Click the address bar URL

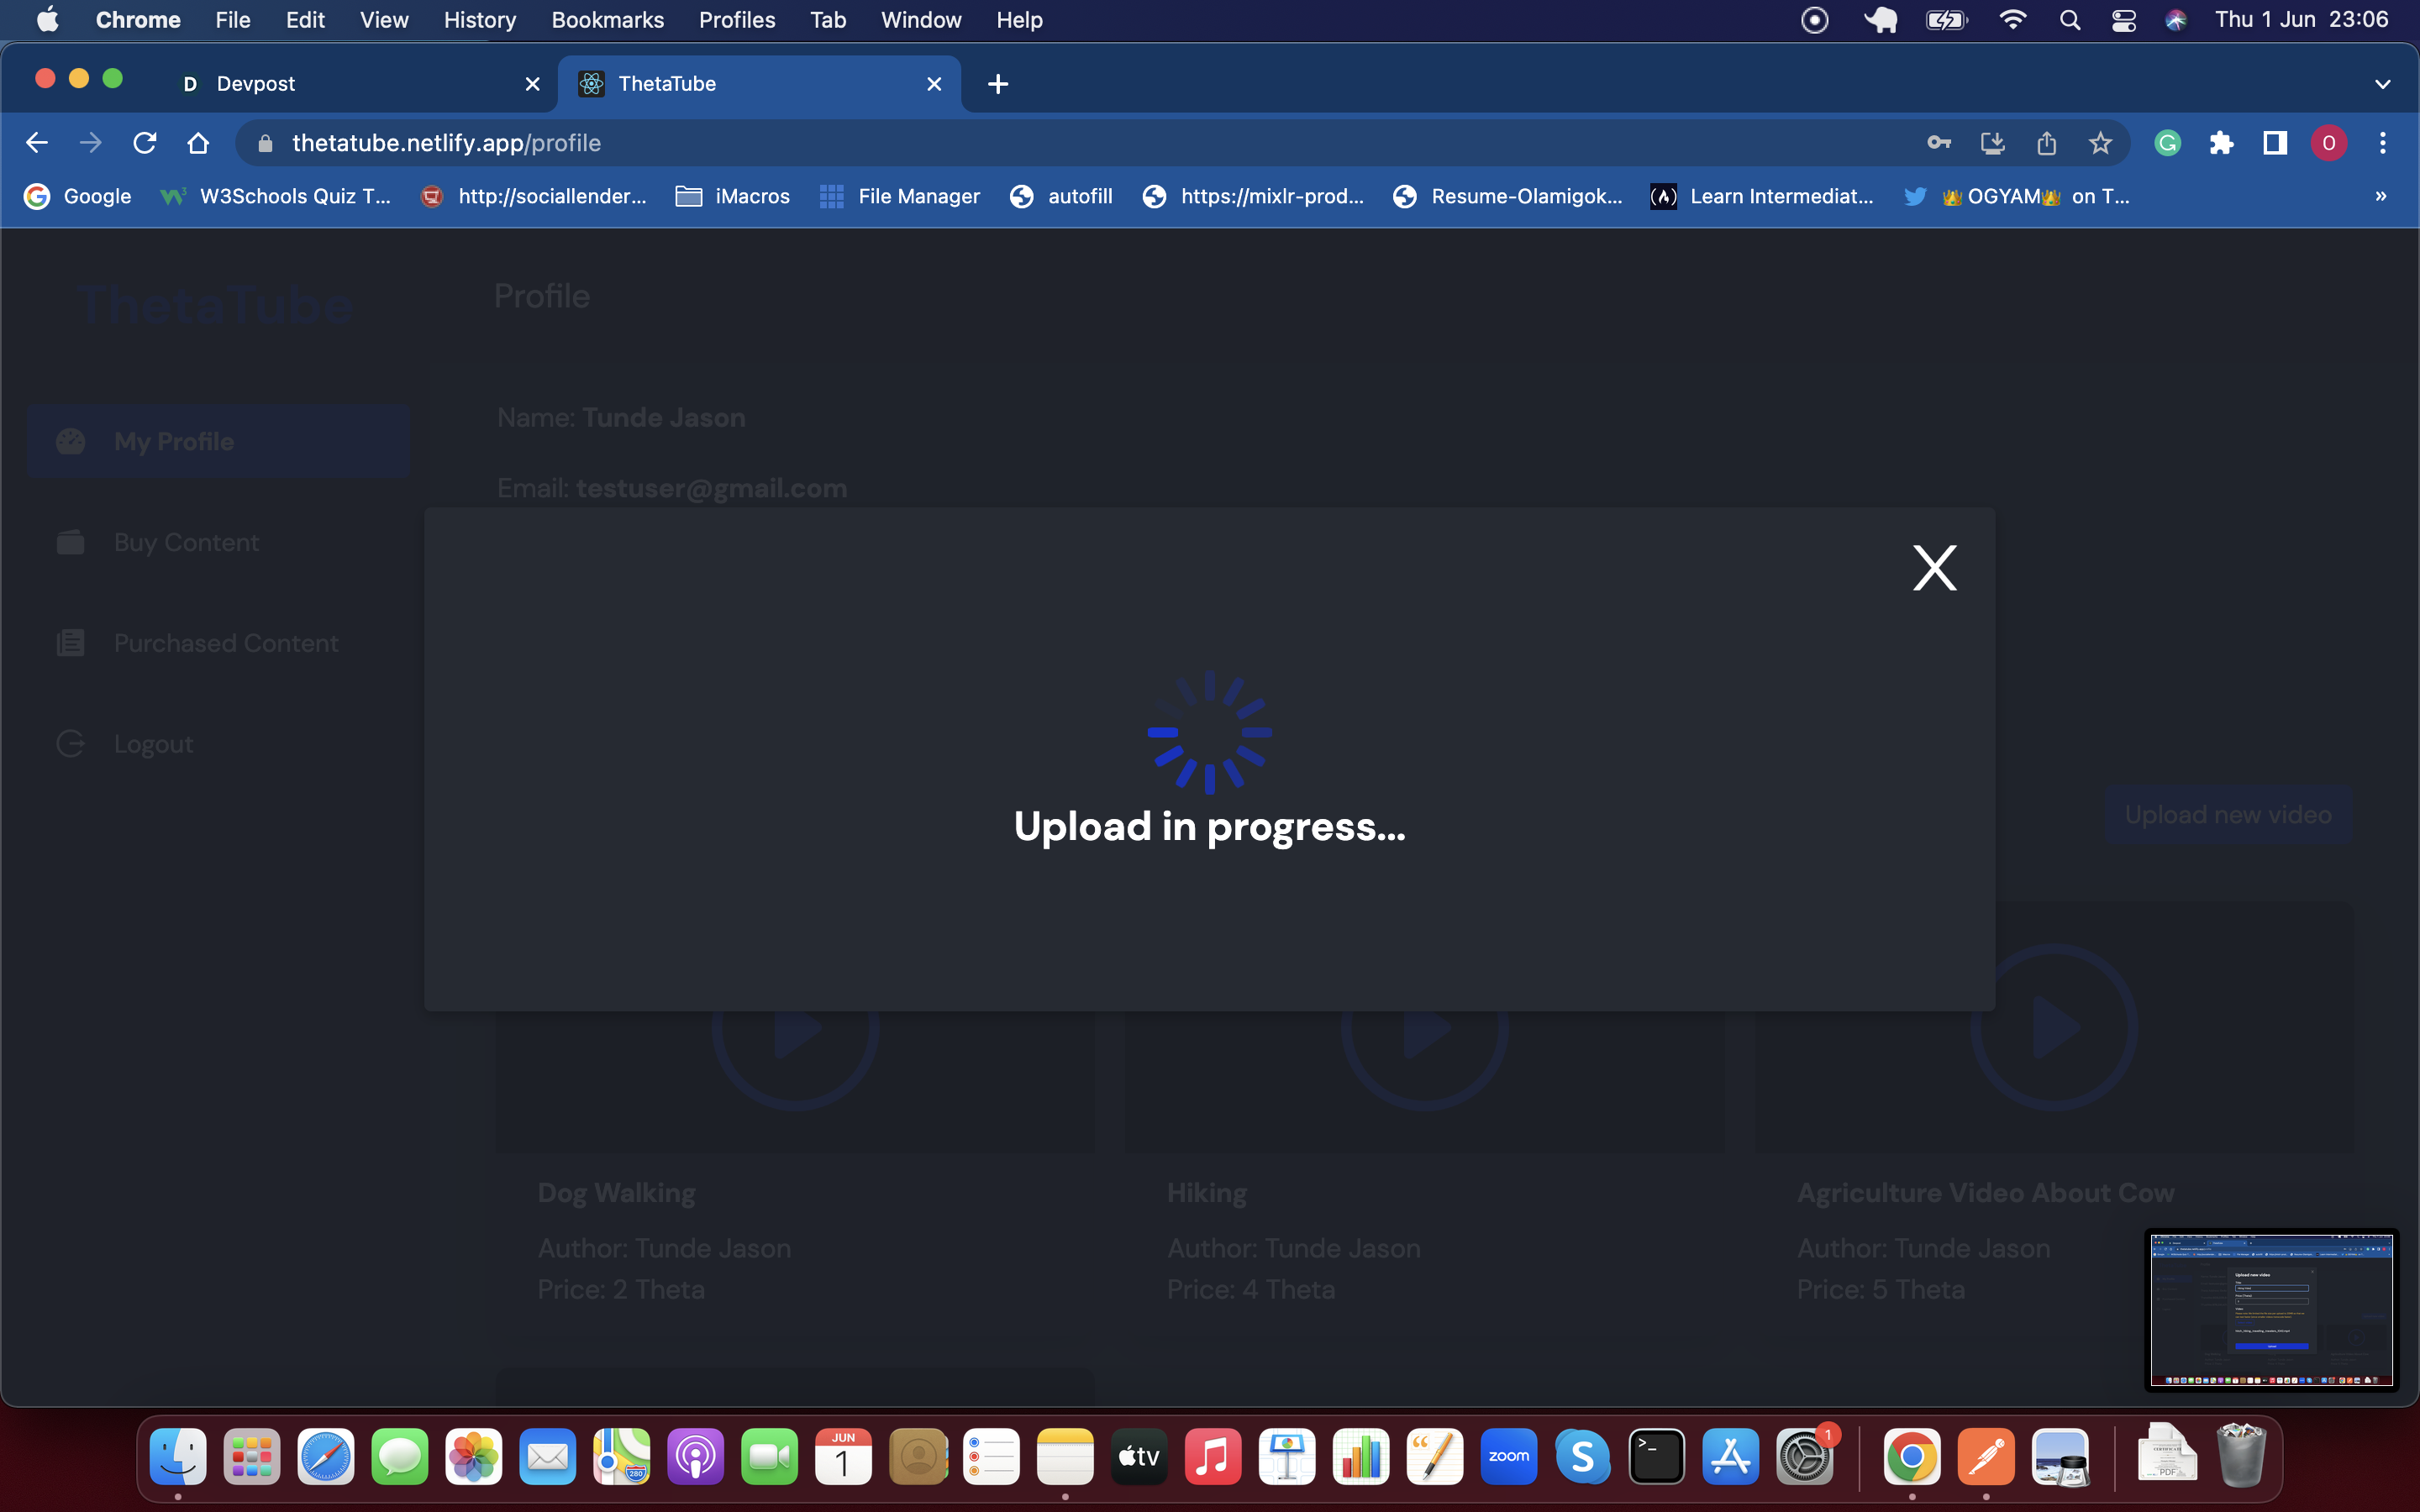[446, 143]
